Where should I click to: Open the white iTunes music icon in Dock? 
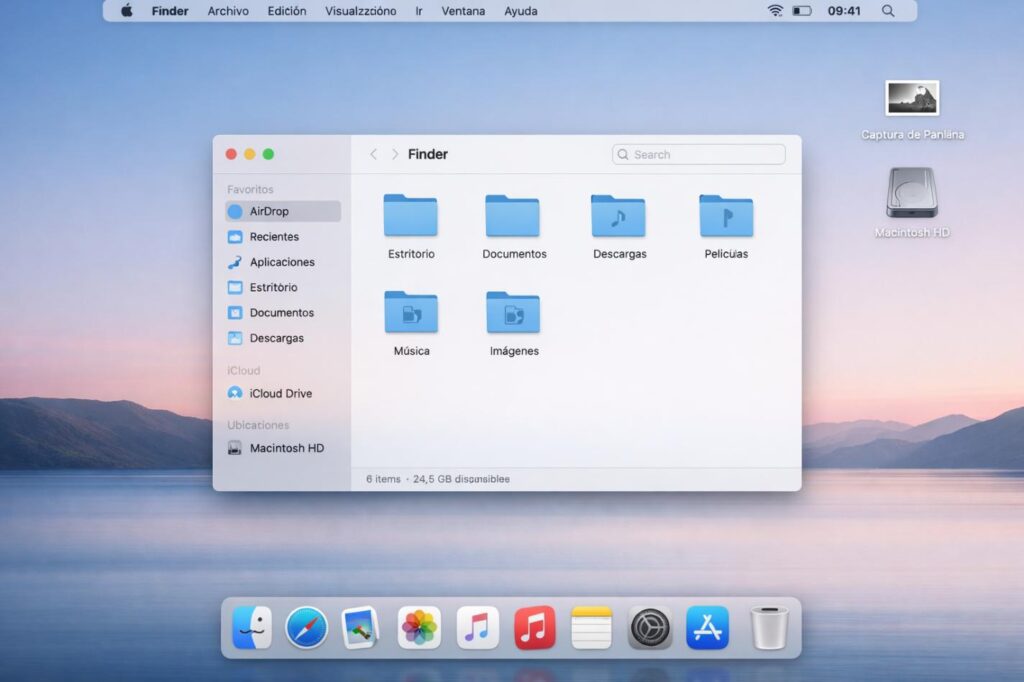477,628
